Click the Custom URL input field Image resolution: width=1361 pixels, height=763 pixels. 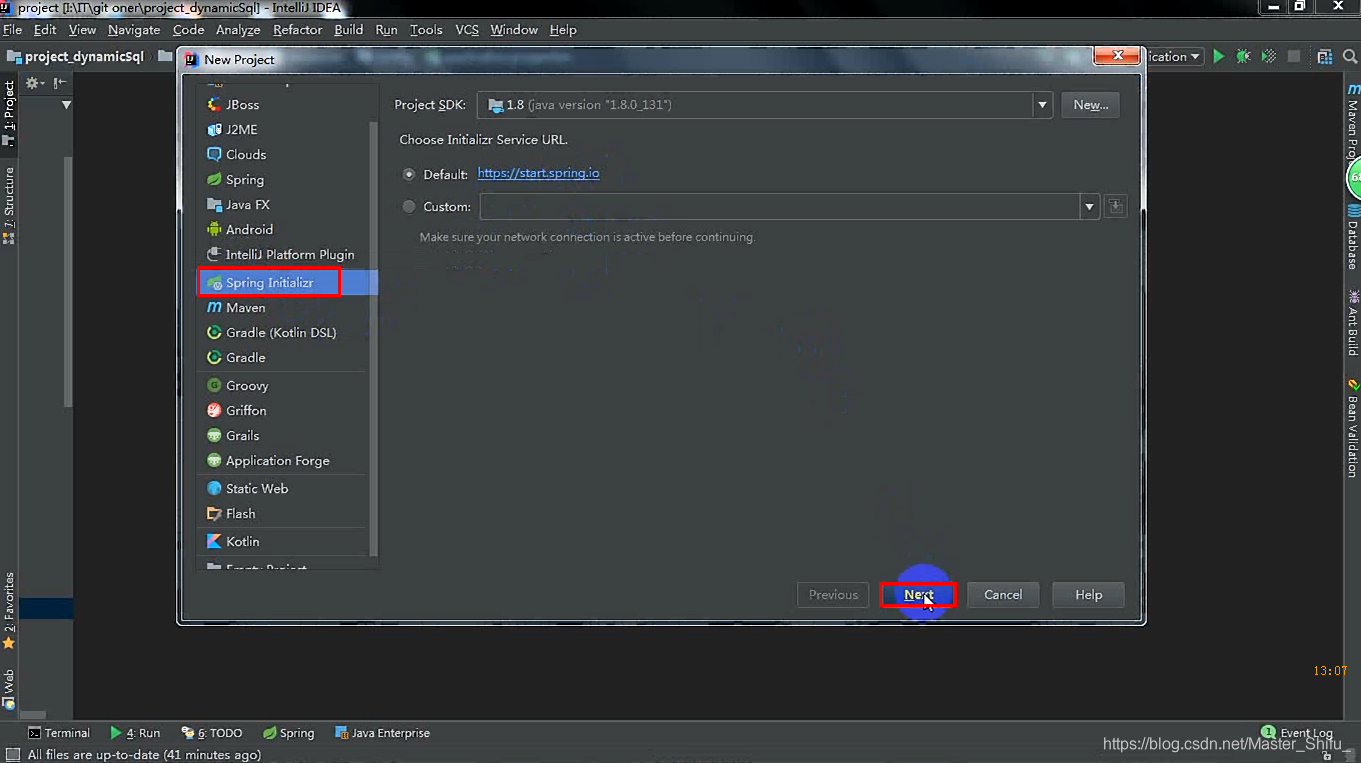pos(780,207)
